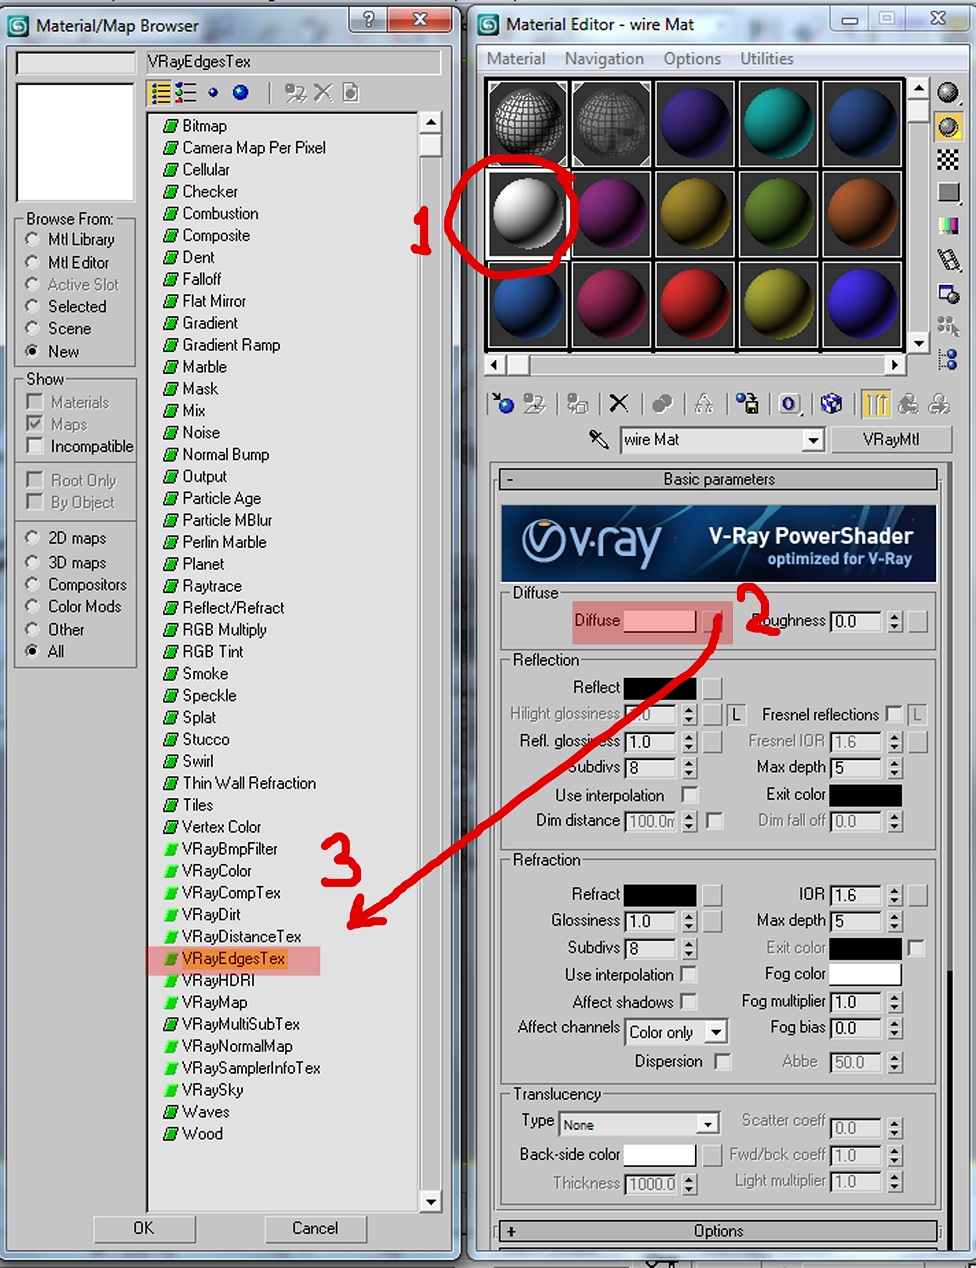Open the Material menu

point(517,58)
